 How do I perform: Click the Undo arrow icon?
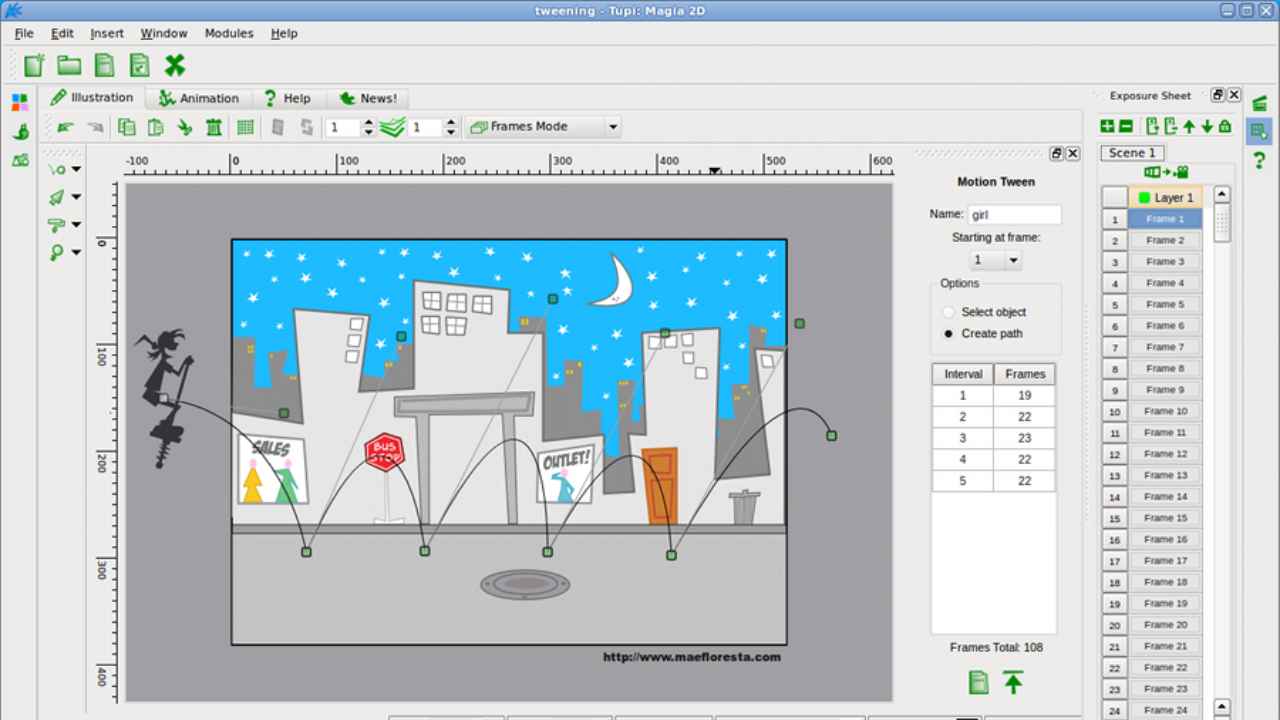[66, 127]
